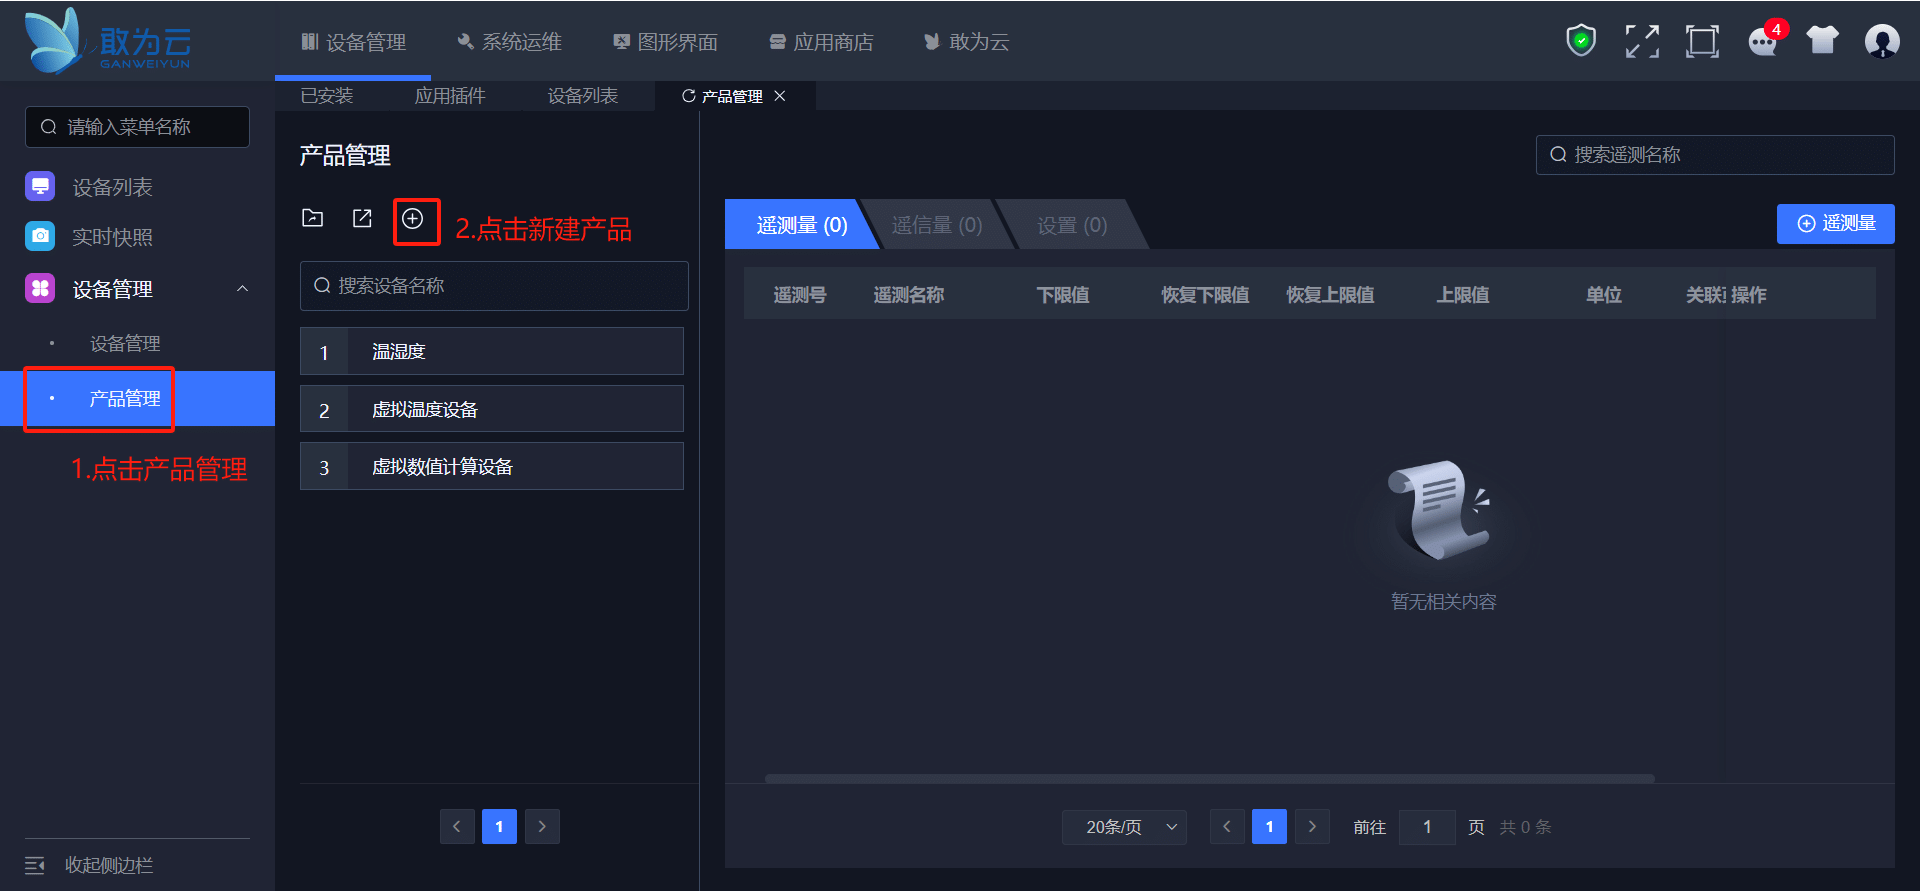Open 应用商店 top menu

point(821,42)
